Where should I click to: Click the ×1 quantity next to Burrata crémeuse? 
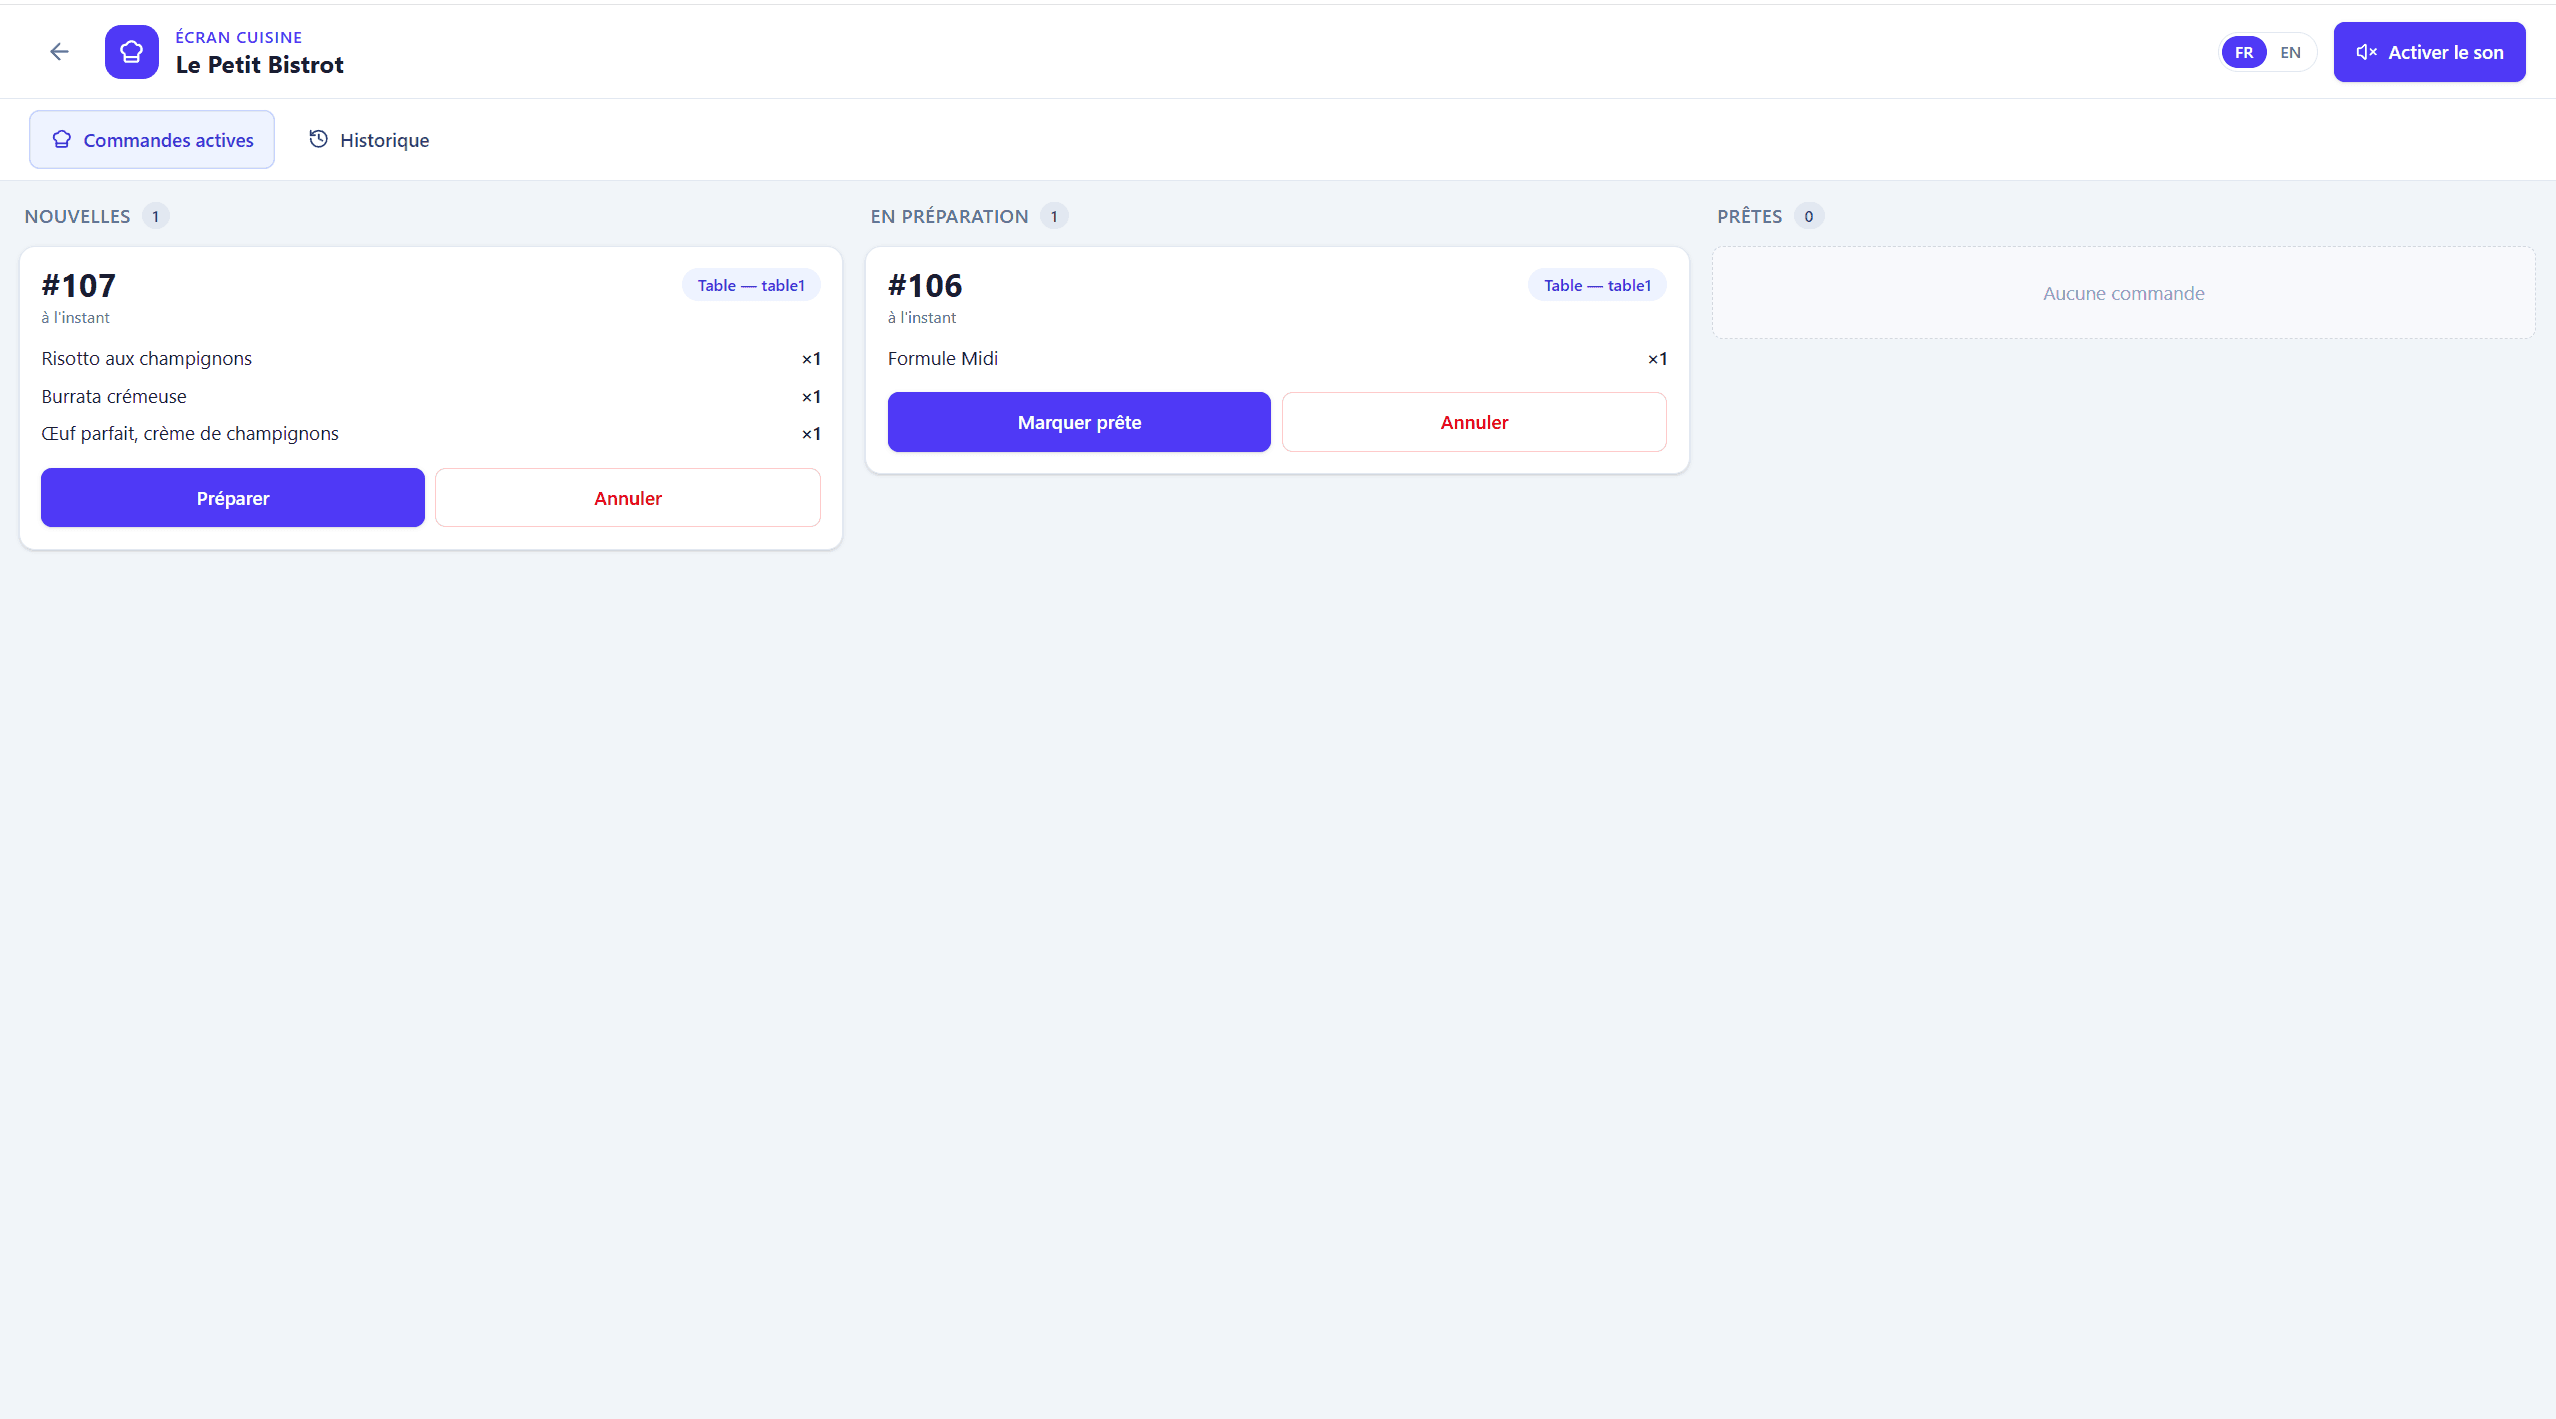tap(811, 397)
